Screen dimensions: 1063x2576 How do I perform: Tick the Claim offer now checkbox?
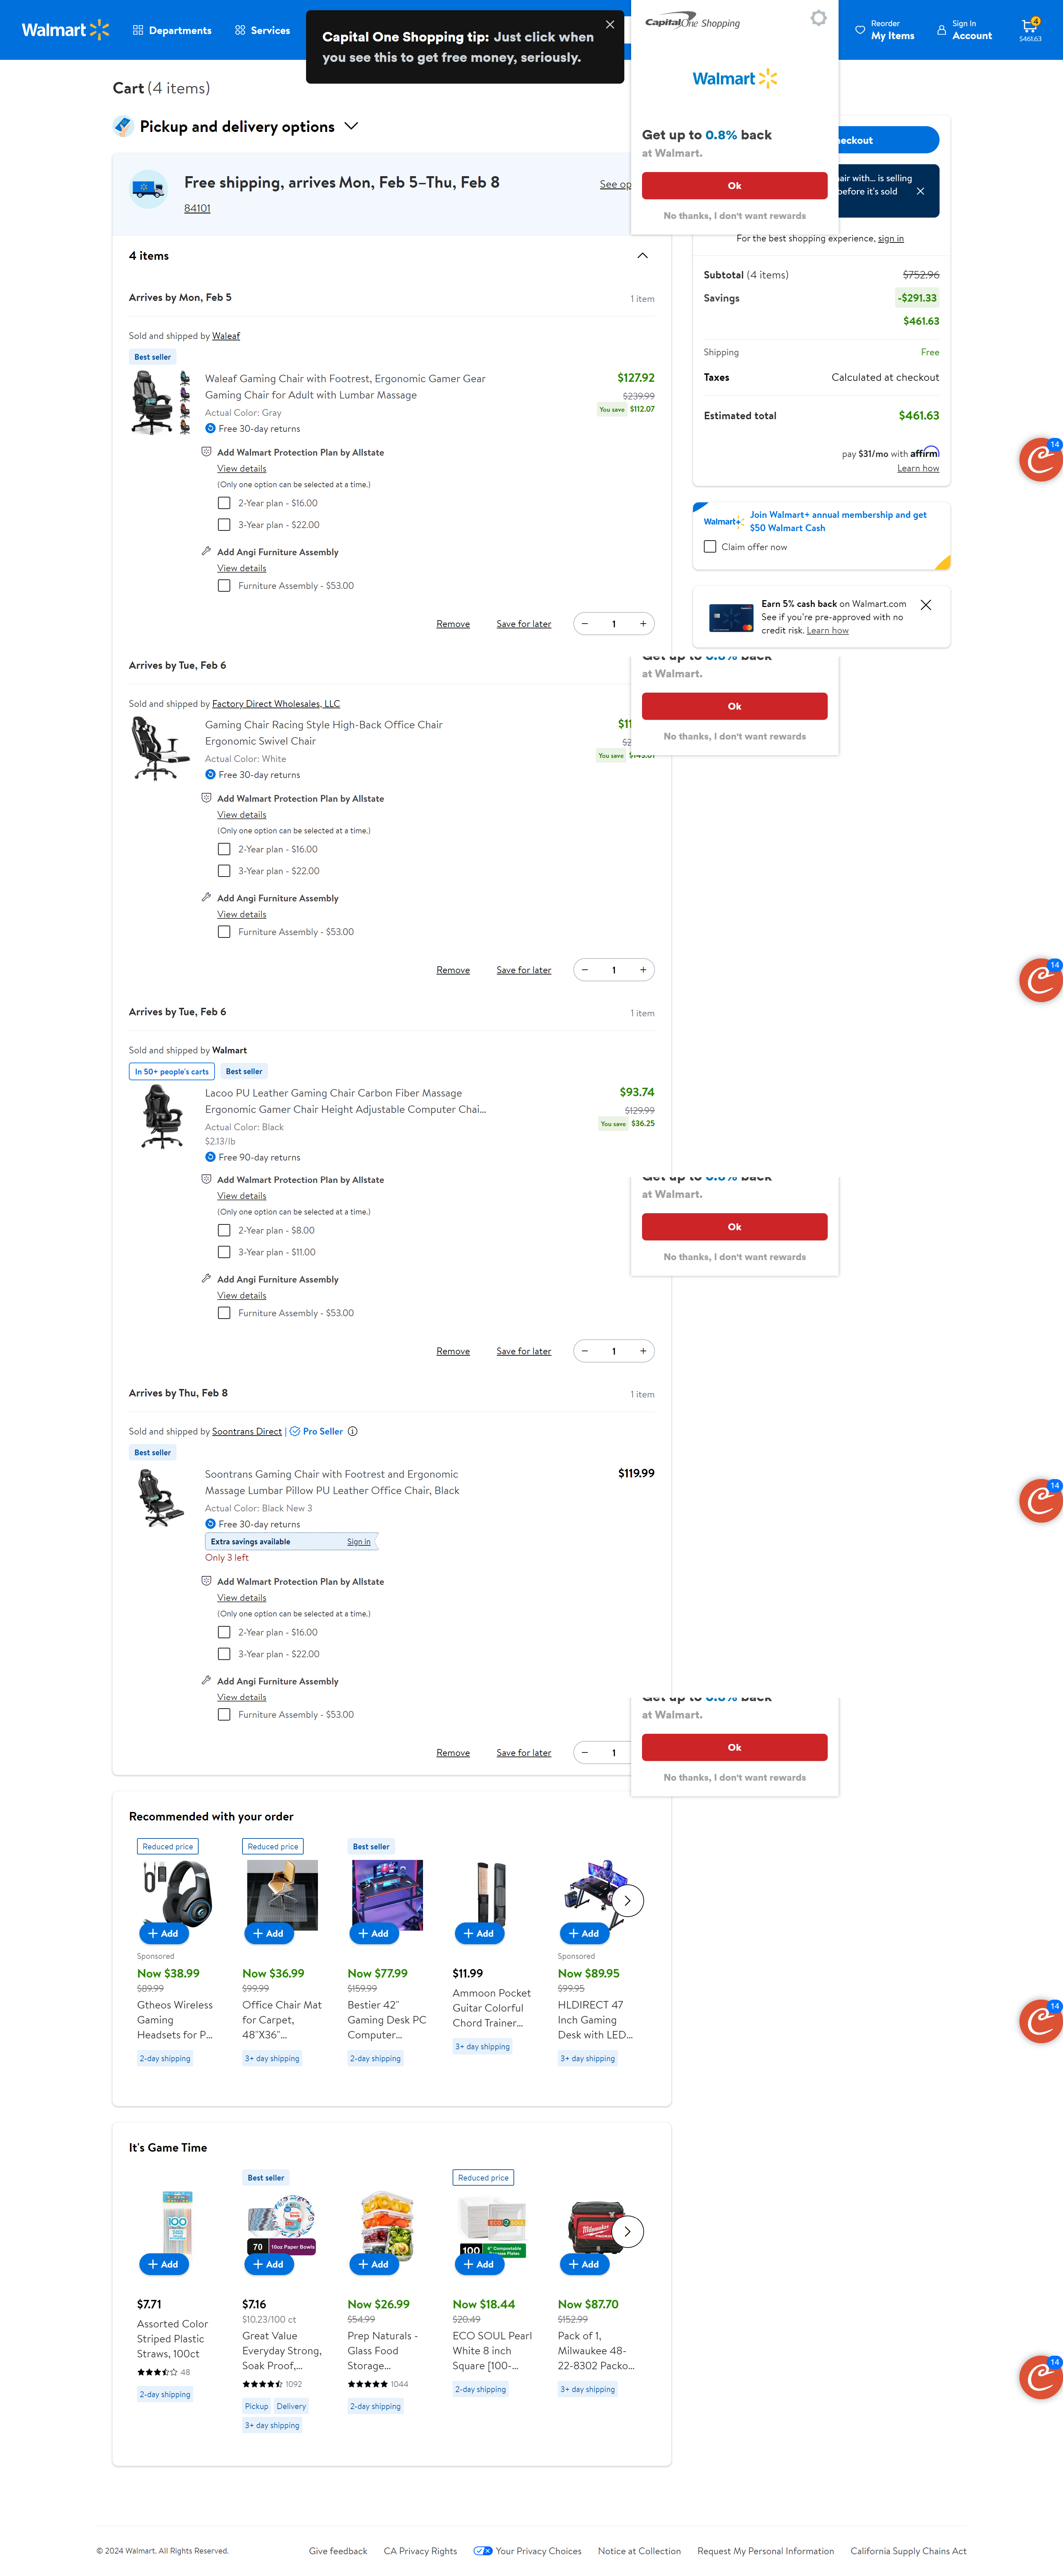point(710,547)
